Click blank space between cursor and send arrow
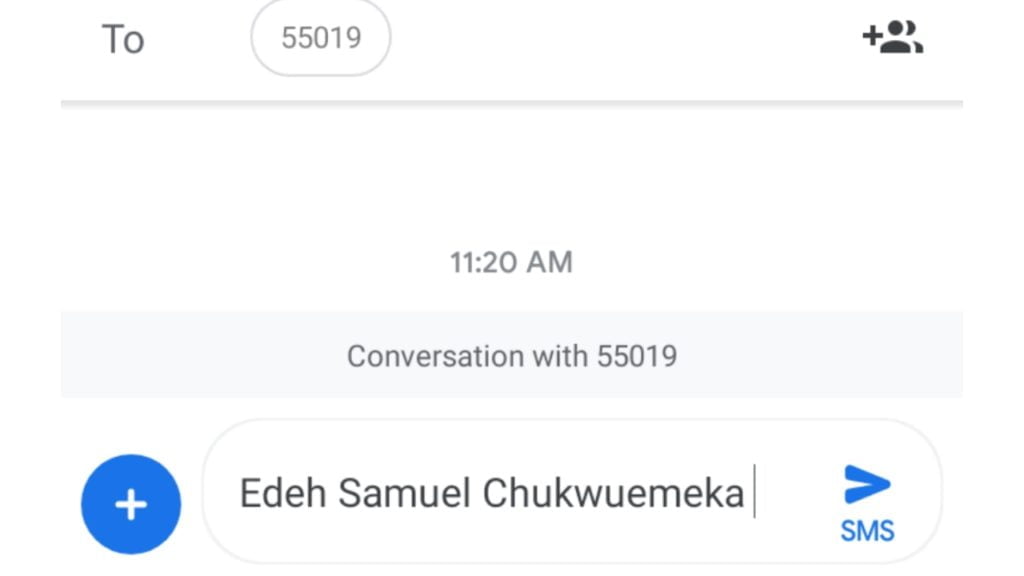1024x576 pixels. (x=795, y=494)
